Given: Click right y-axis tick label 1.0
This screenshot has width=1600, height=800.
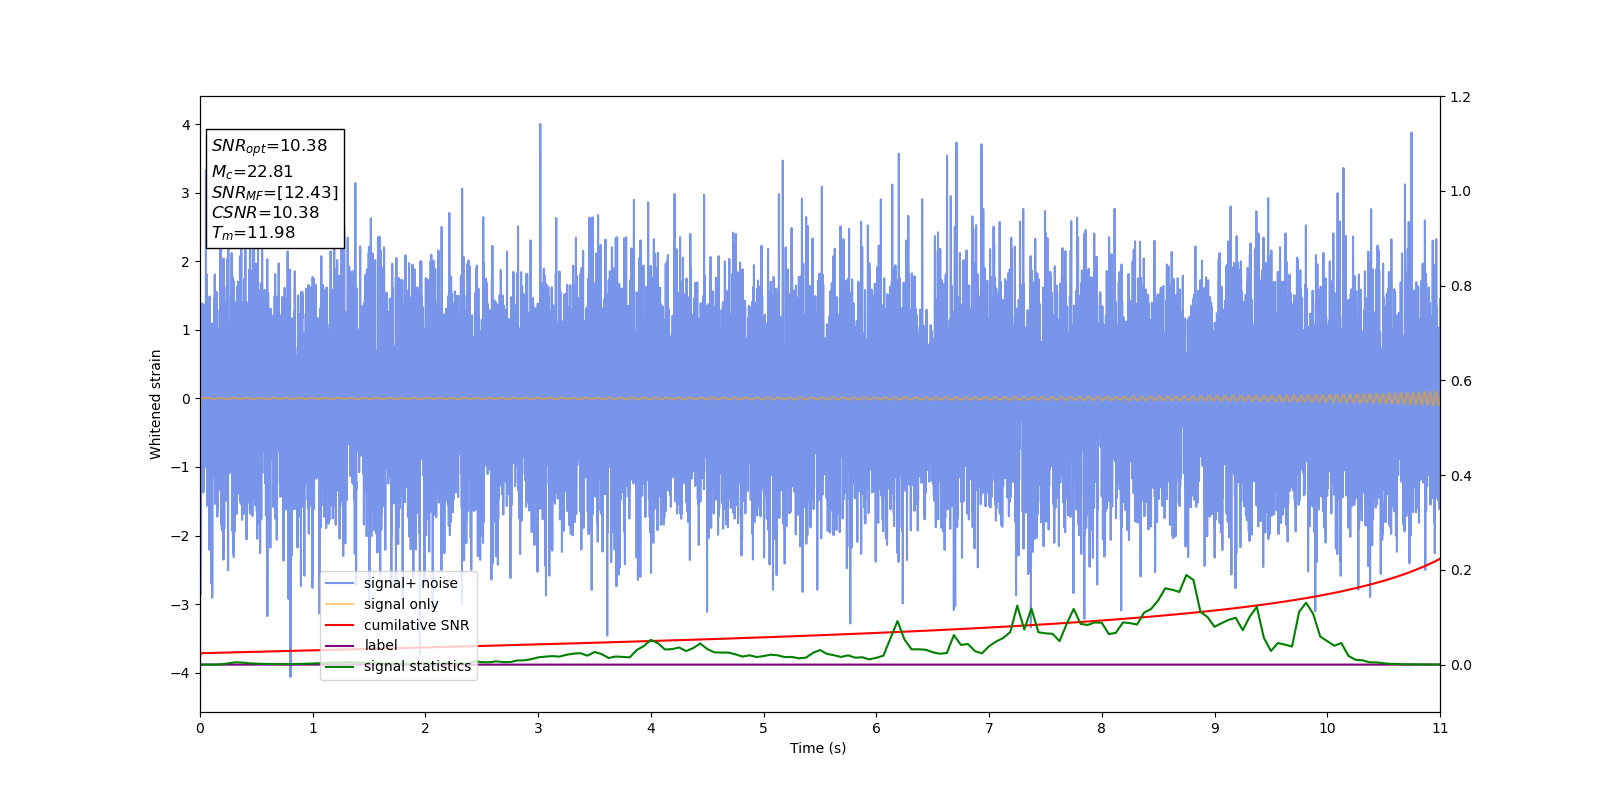Looking at the screenshot, I should pos(1460,191).
